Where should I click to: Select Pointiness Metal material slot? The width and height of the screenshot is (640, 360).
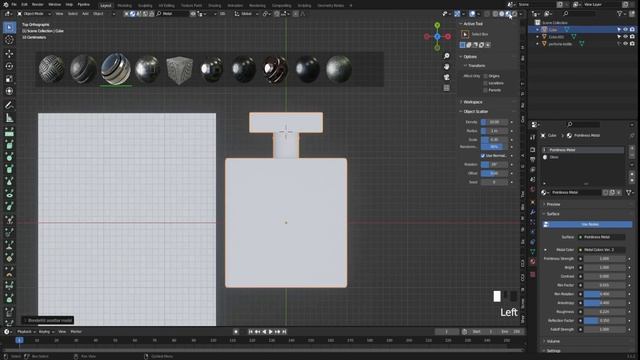[x=583, y=150]
